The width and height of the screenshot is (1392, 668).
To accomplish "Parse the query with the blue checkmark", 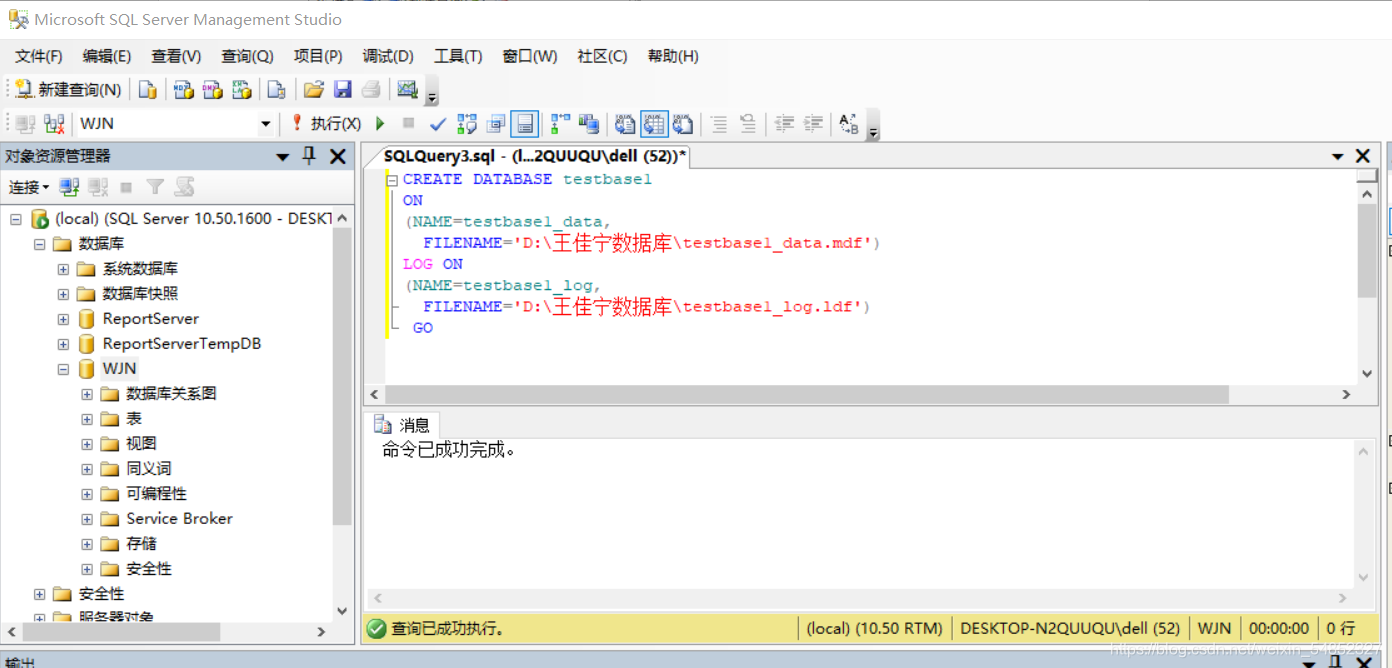I will [x=437, y=124].
